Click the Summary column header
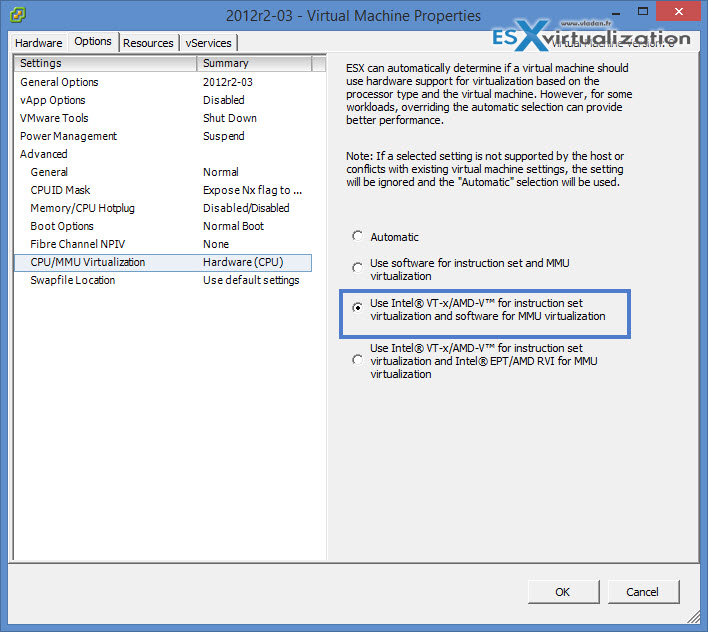 pos(254,63)
